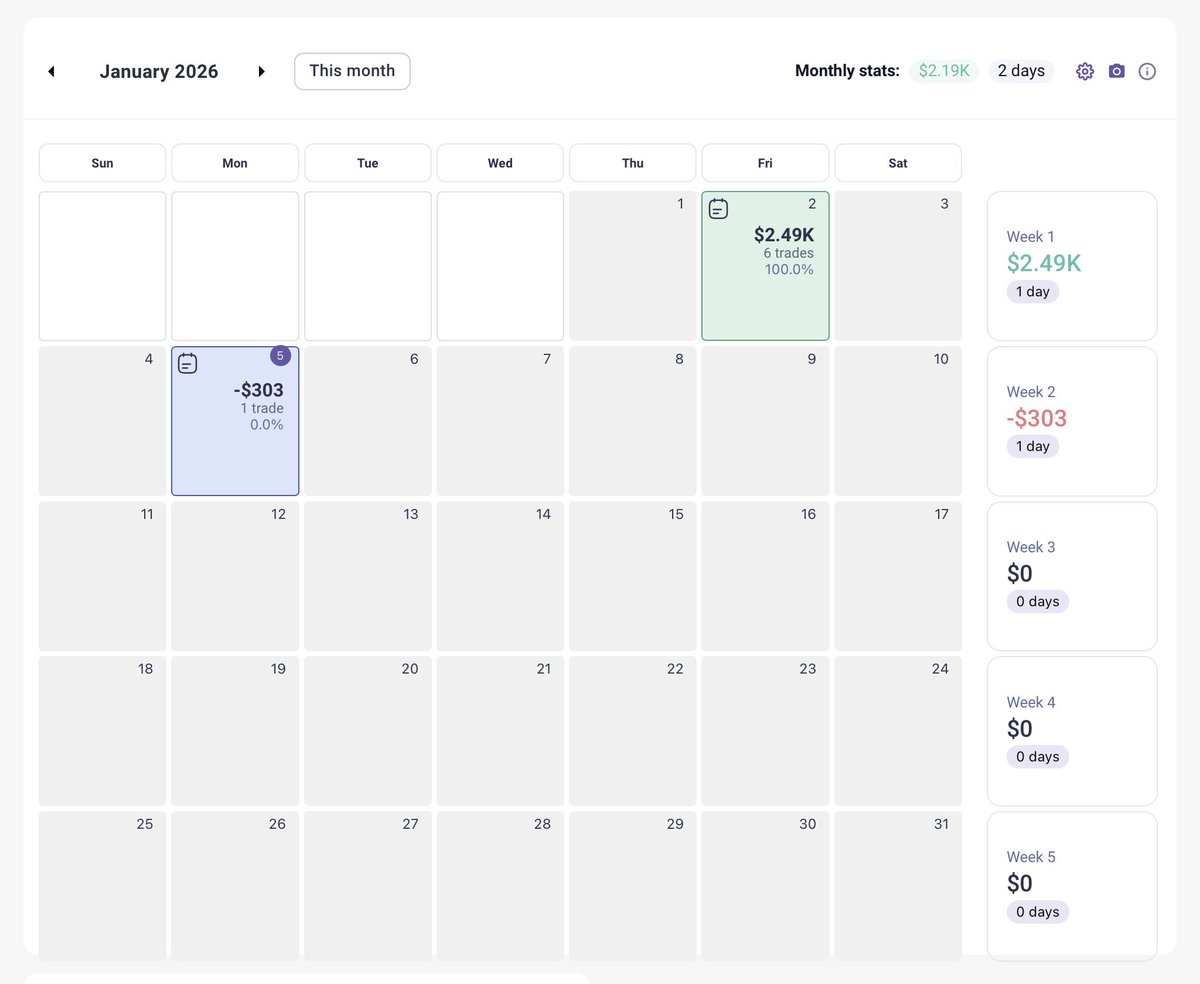The image size is (1200, 984).
Task: Select the January 8 day cell
Action: (633, 421)
